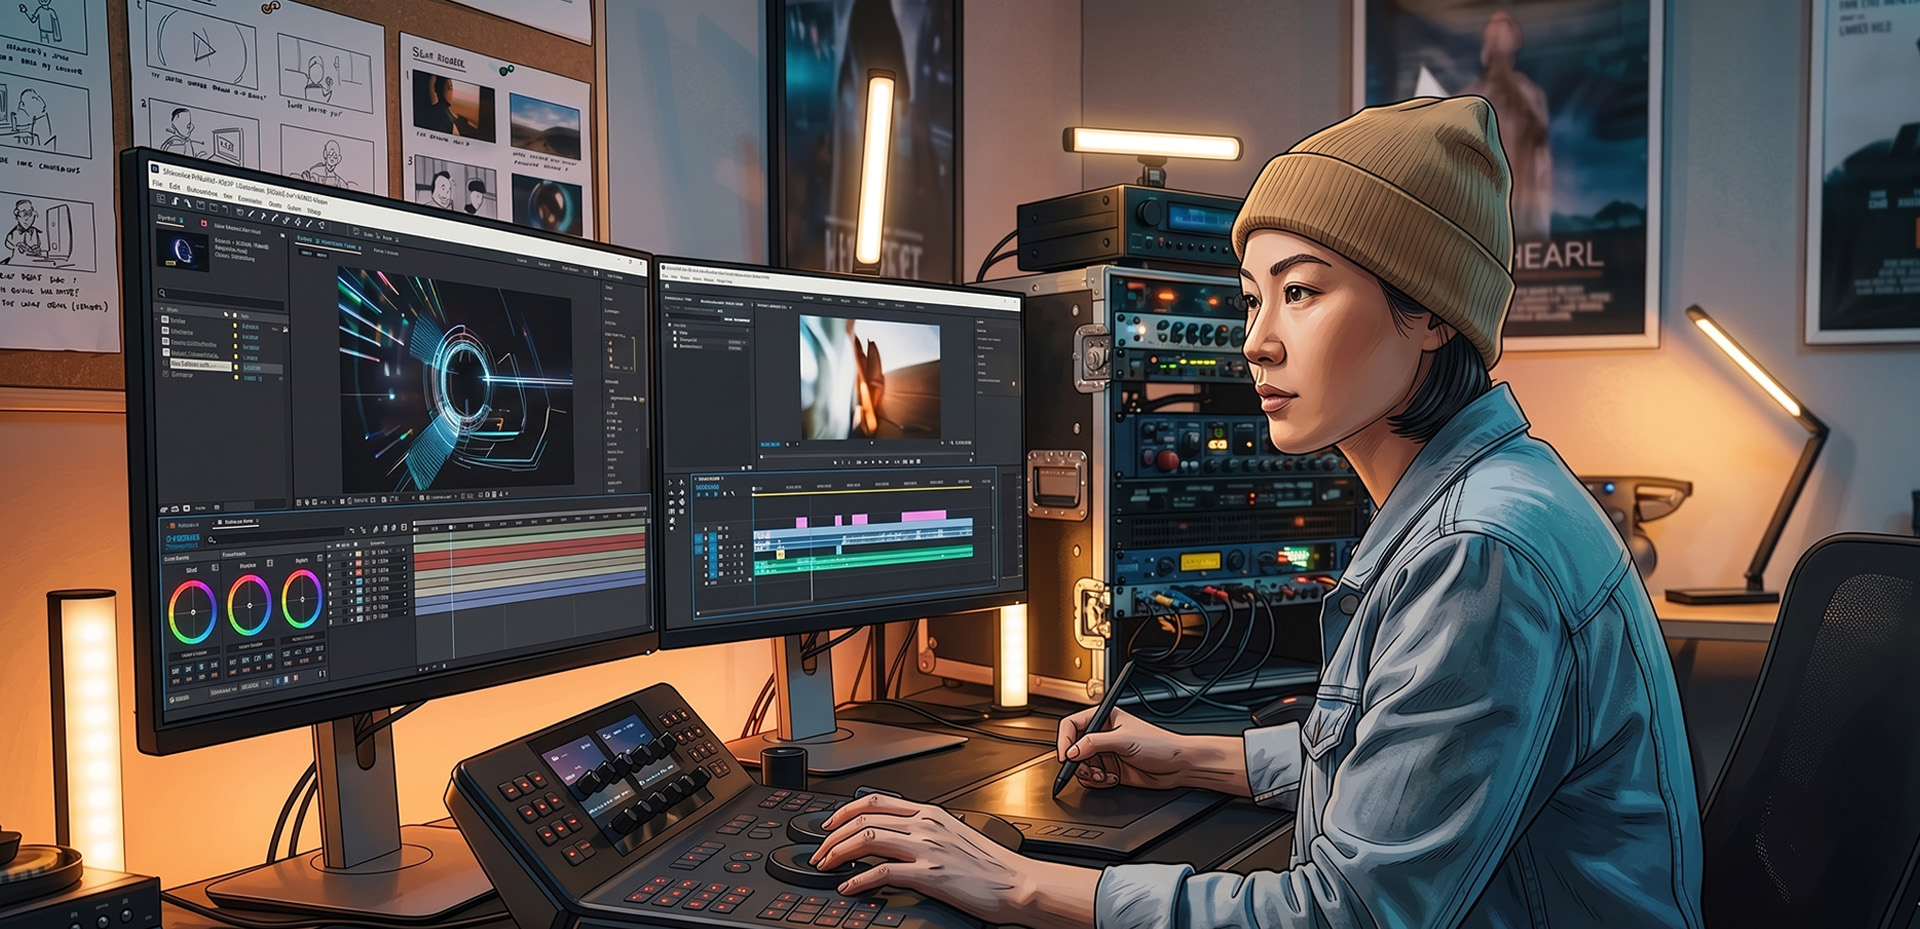Screen dimensions: 1920x929
Task: Select the long blue video clip on right timeline
Action: [864, 535]
